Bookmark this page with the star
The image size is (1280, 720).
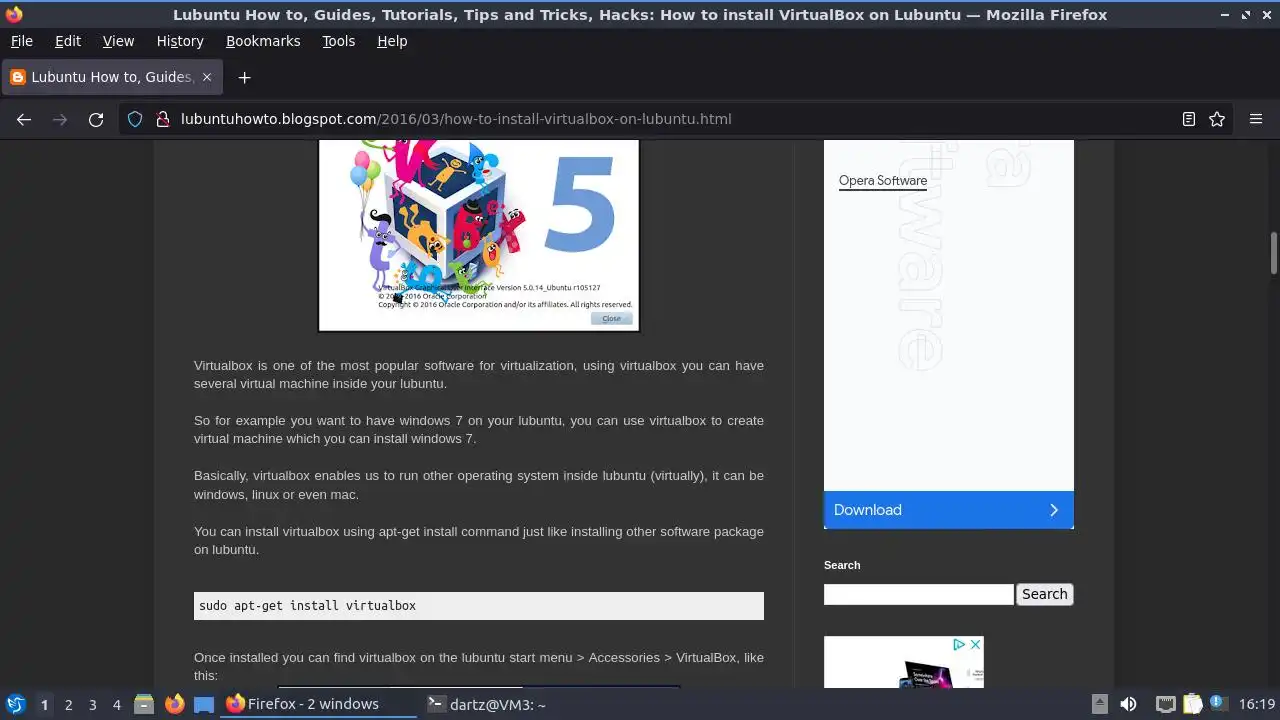1217,119
